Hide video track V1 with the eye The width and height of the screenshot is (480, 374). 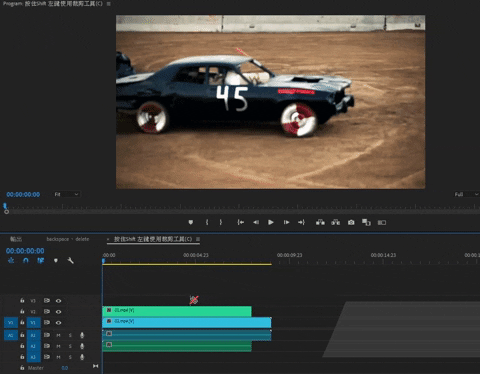tap(58, 323)
